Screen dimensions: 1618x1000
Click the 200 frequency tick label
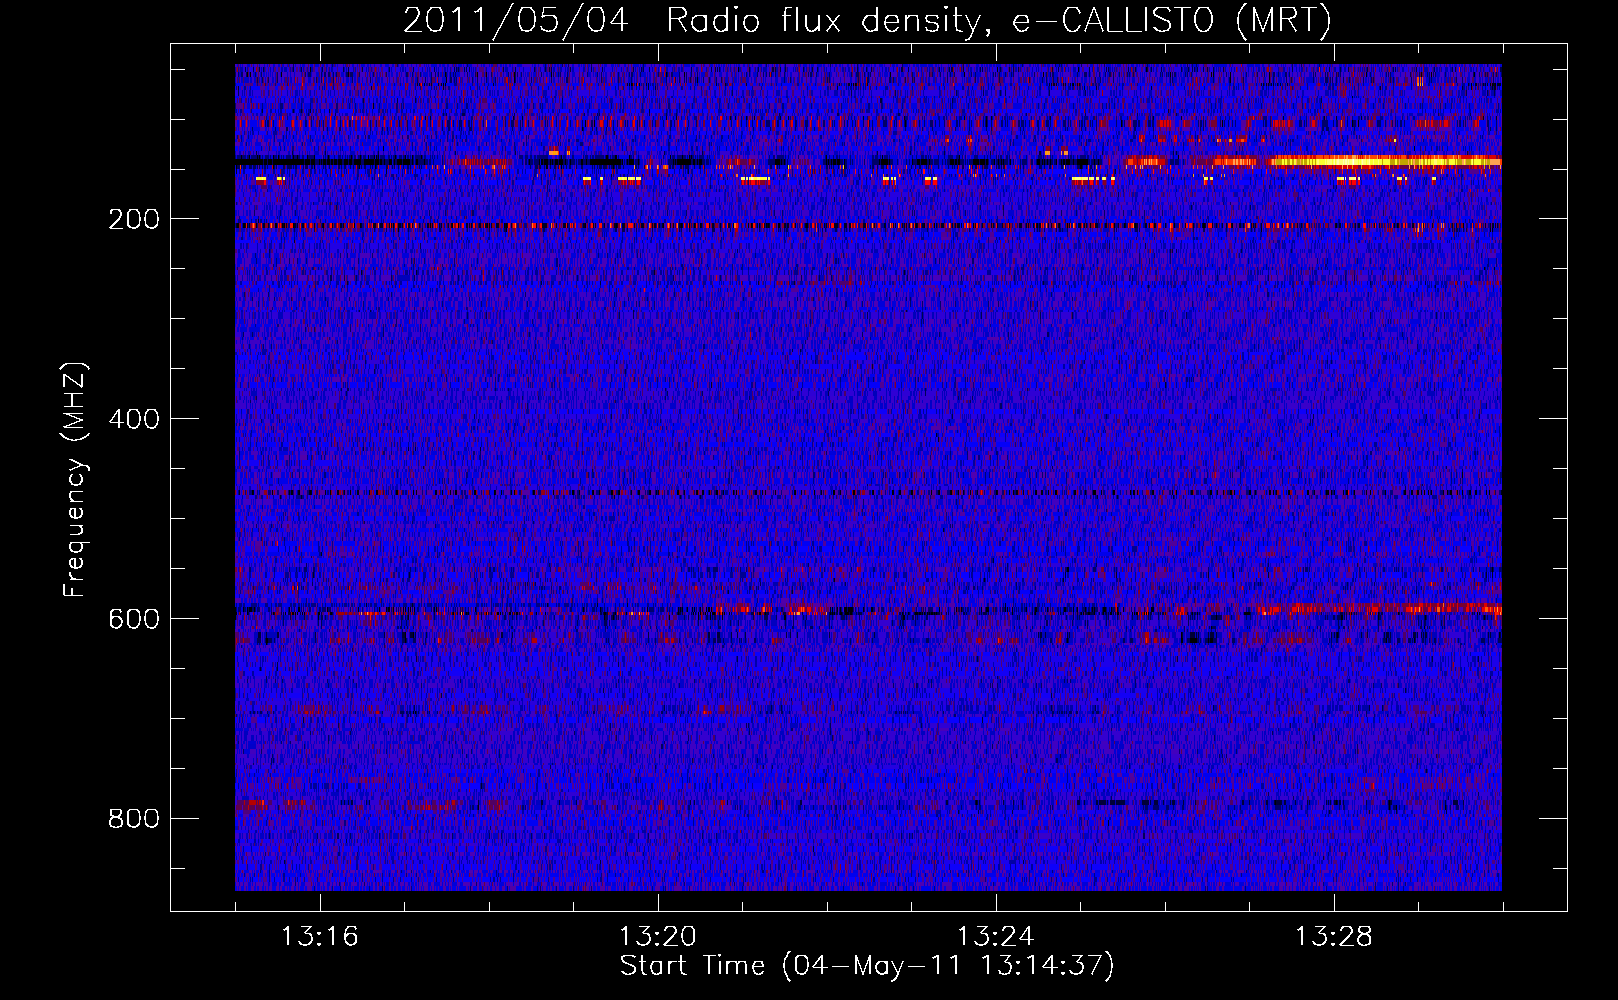pos(134,219)
